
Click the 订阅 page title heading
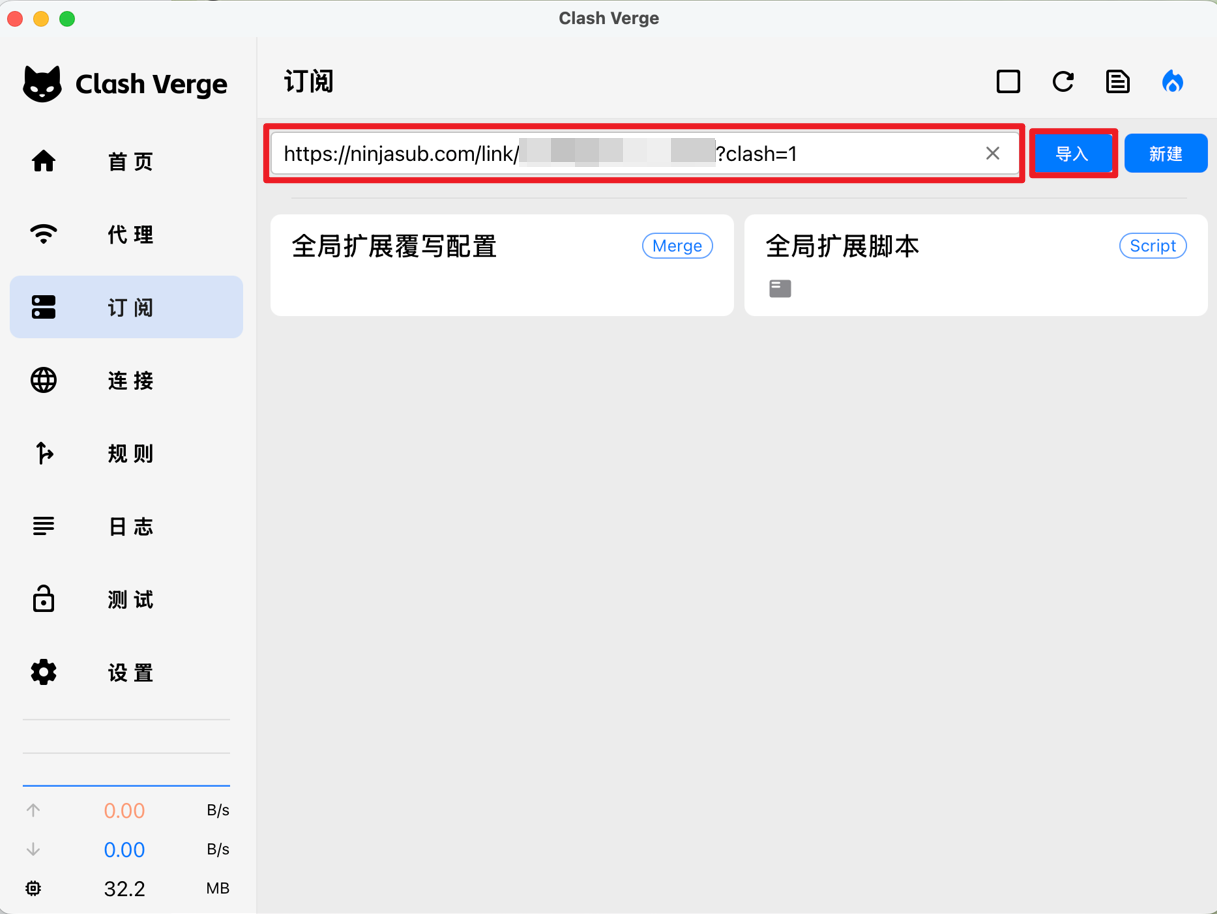click(309, 81)
